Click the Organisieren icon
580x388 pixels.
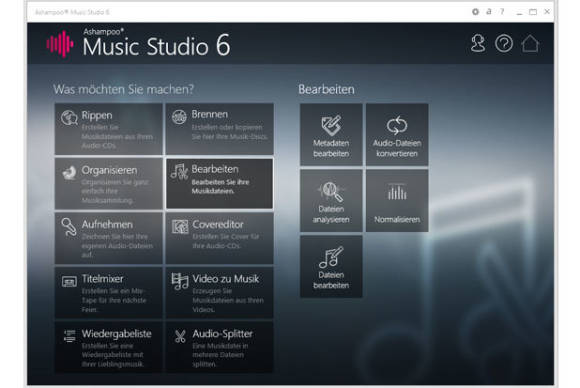[x=69, y=172]
